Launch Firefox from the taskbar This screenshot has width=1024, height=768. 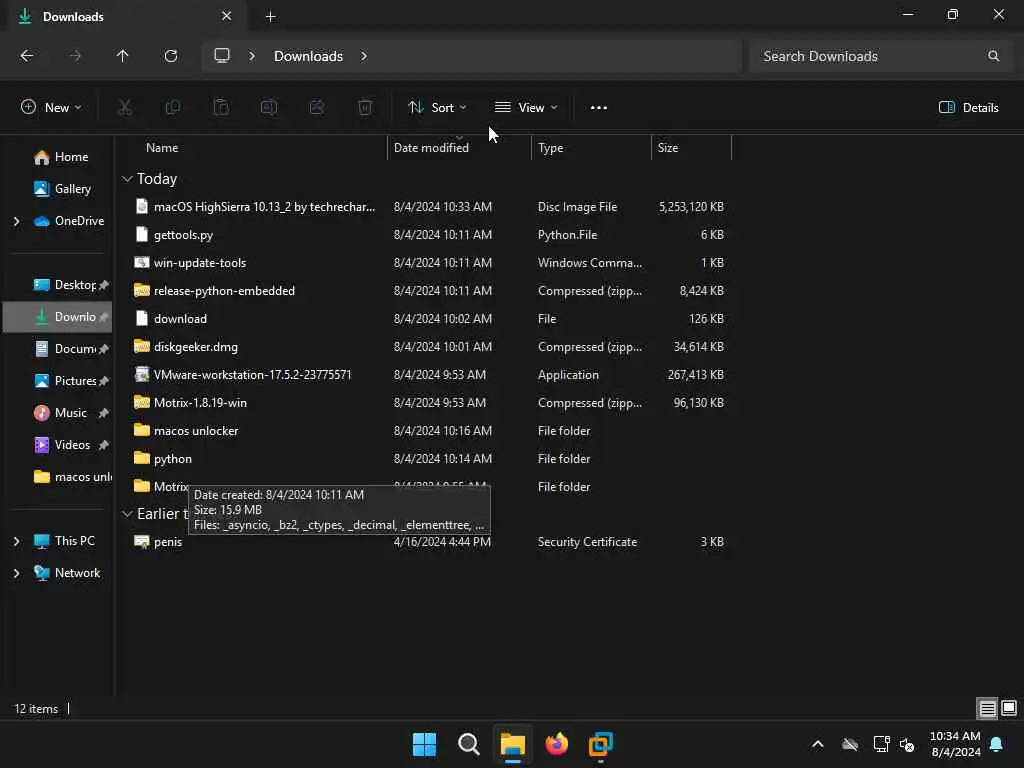coord(556,744)
